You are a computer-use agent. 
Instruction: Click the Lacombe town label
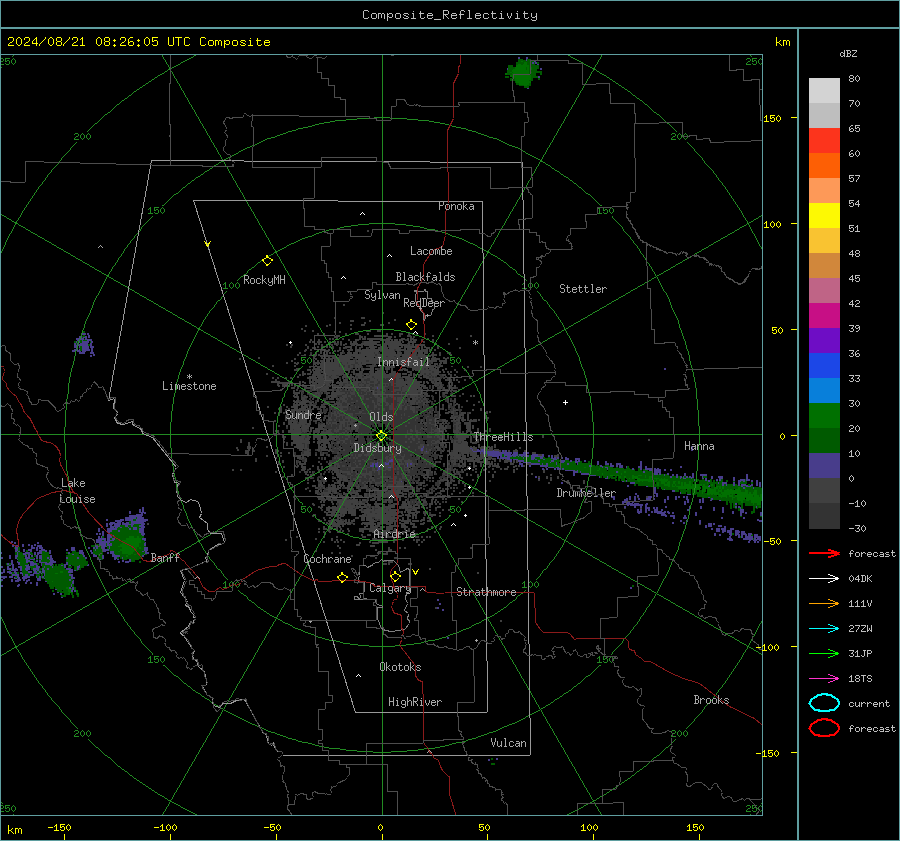[x=431, y=251]
